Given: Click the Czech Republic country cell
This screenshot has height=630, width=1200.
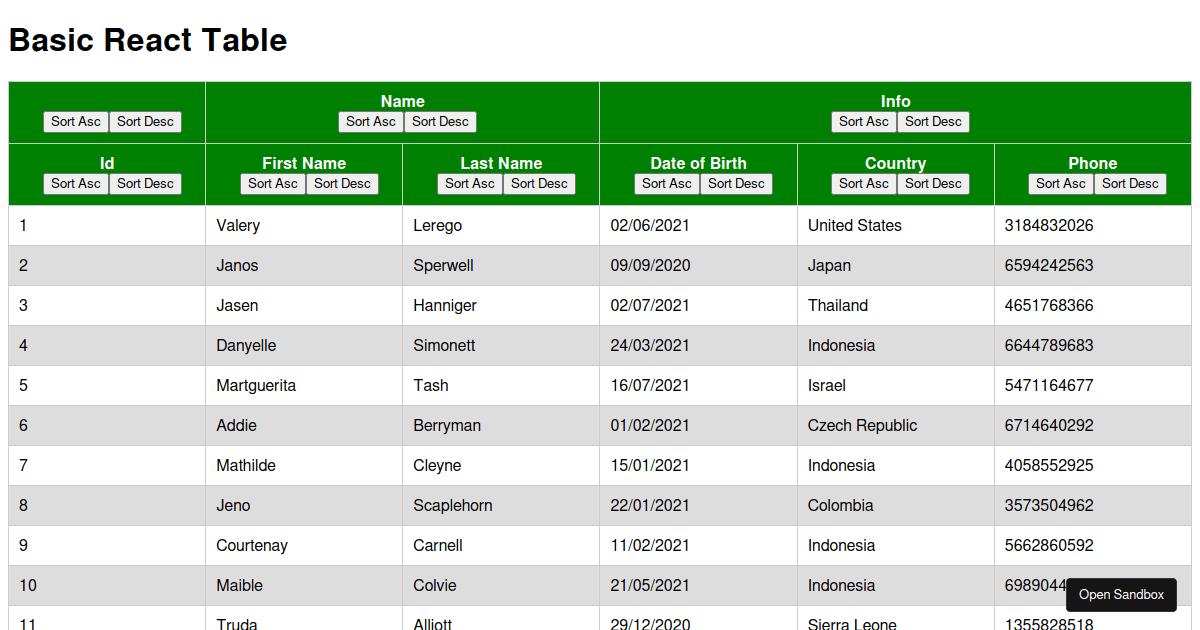Looking at the screenshot, I should pos(896,426).
